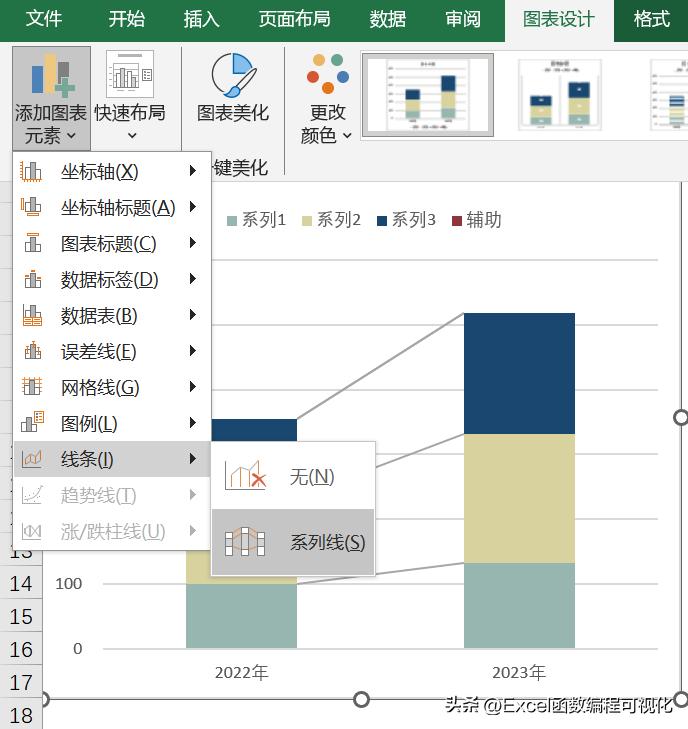Switch to the 格式 tab
Viewport: 688px width, 729px height.
pyautogui.click(x=652, y=20)
